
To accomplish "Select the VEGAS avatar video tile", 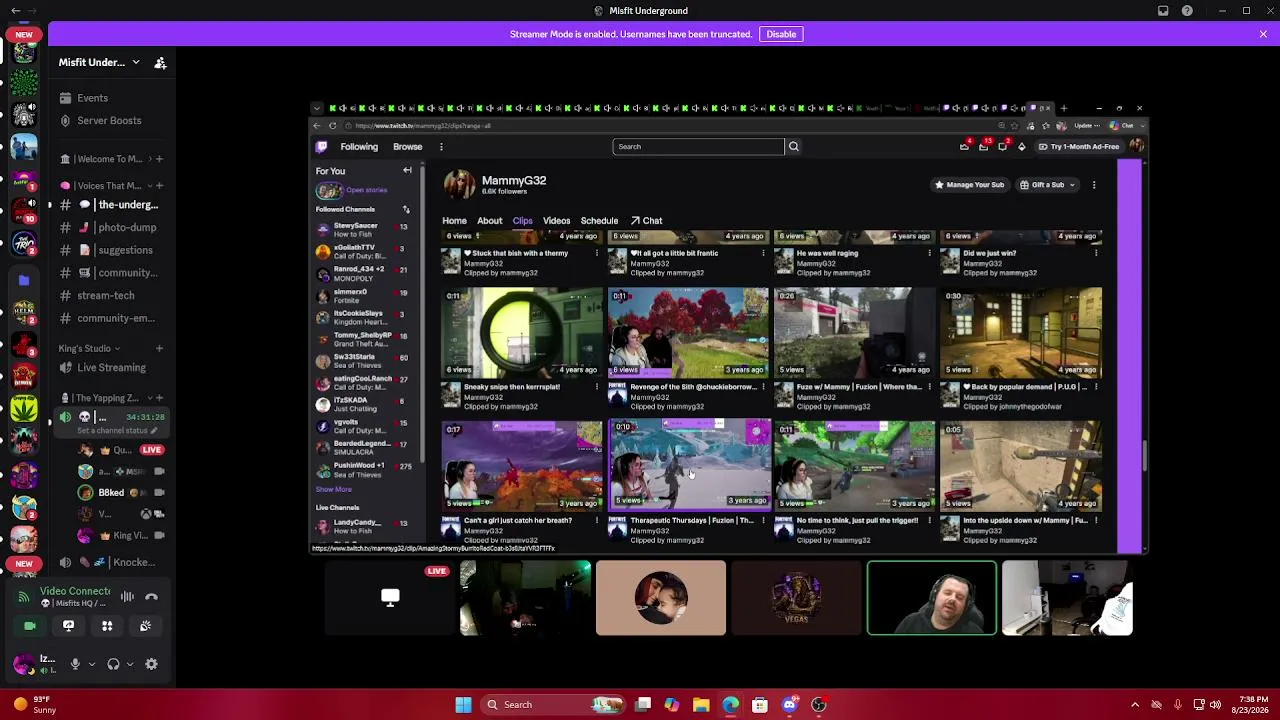I will point(796,598).
